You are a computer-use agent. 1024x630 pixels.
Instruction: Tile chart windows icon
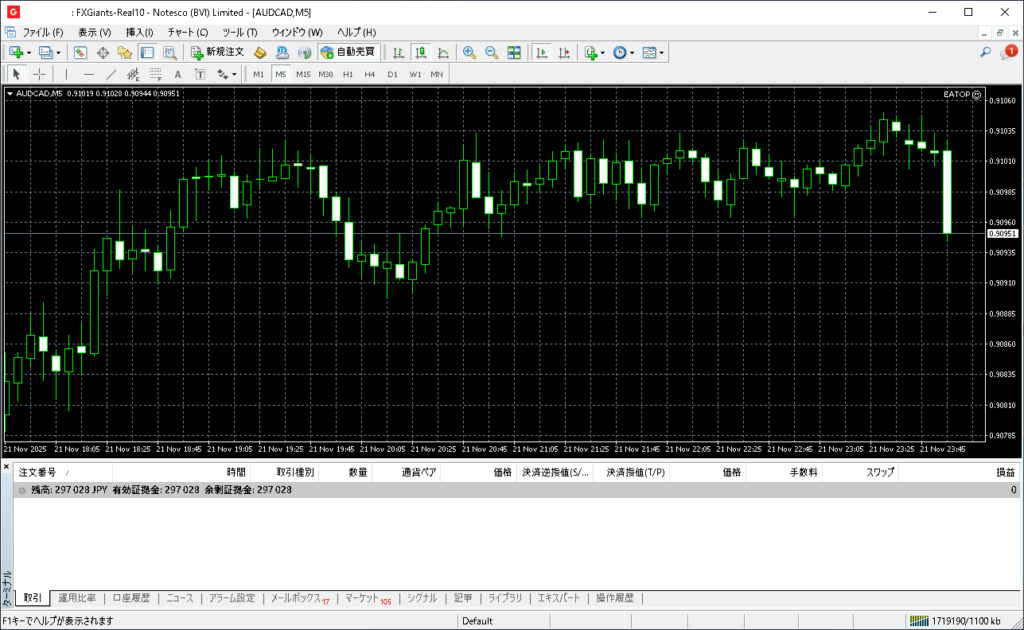pyautogui.click(x=513, y=52)
